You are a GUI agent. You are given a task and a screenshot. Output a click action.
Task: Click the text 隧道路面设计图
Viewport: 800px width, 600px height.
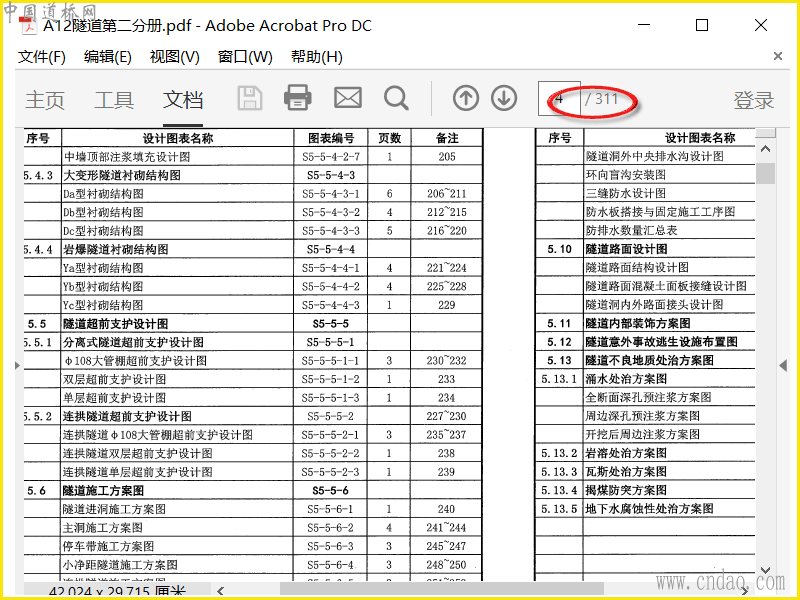click(627, 249)
